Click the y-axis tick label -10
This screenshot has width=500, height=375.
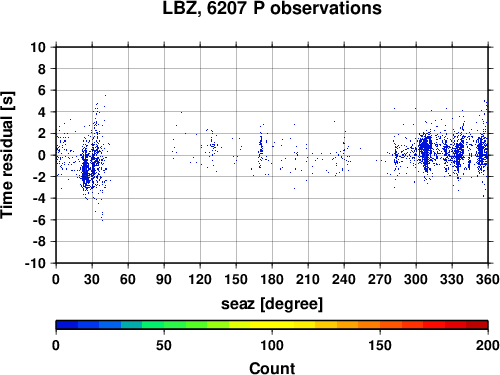pos(35,263)
